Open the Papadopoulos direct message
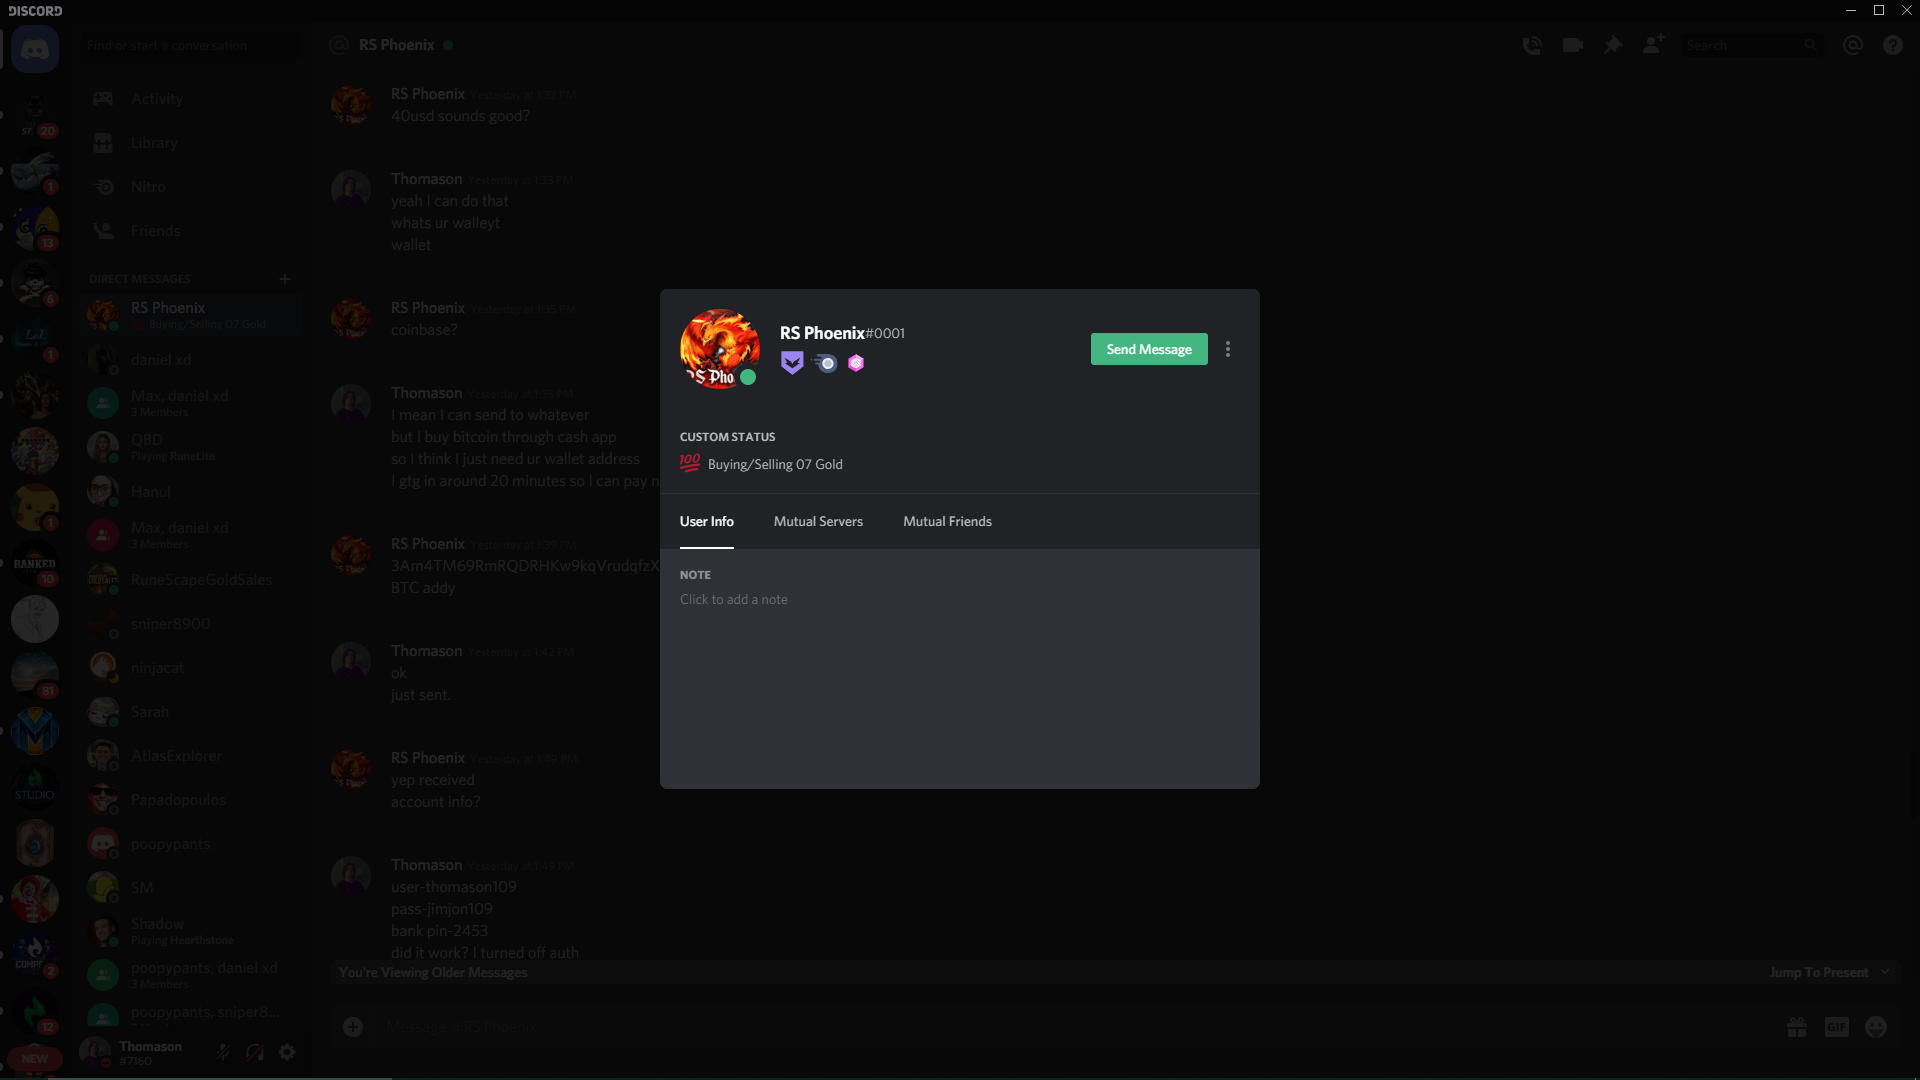 pos(190,799)
